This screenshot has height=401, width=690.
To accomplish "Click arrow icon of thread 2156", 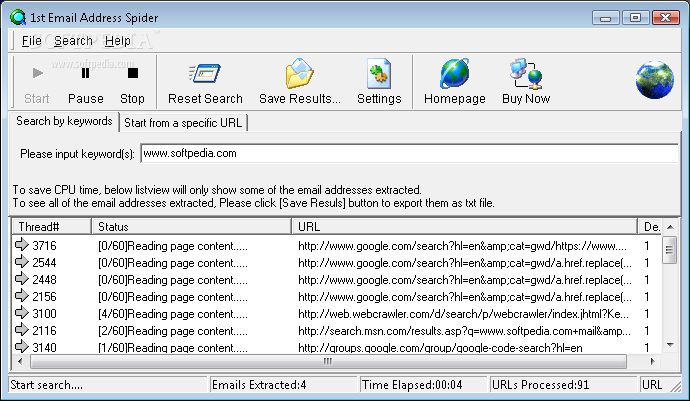I will [x=22, y=295].
